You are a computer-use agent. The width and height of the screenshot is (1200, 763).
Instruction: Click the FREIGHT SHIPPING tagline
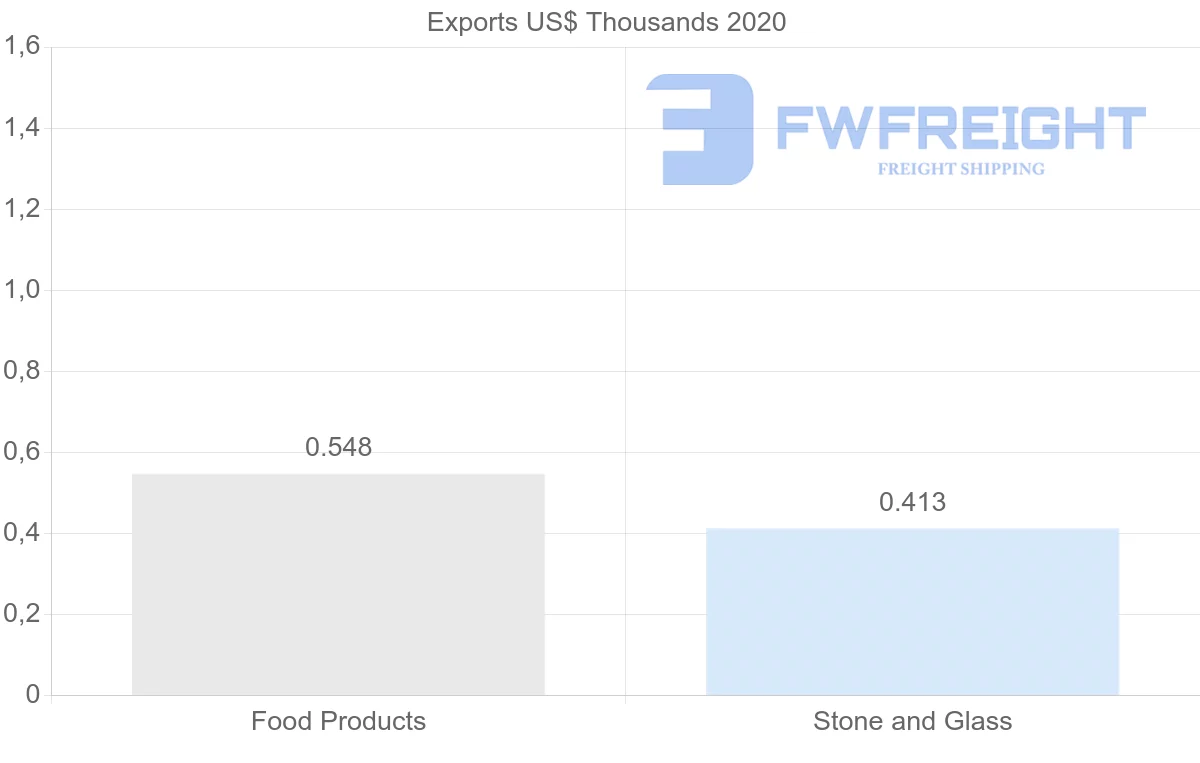tap(960, 169)
